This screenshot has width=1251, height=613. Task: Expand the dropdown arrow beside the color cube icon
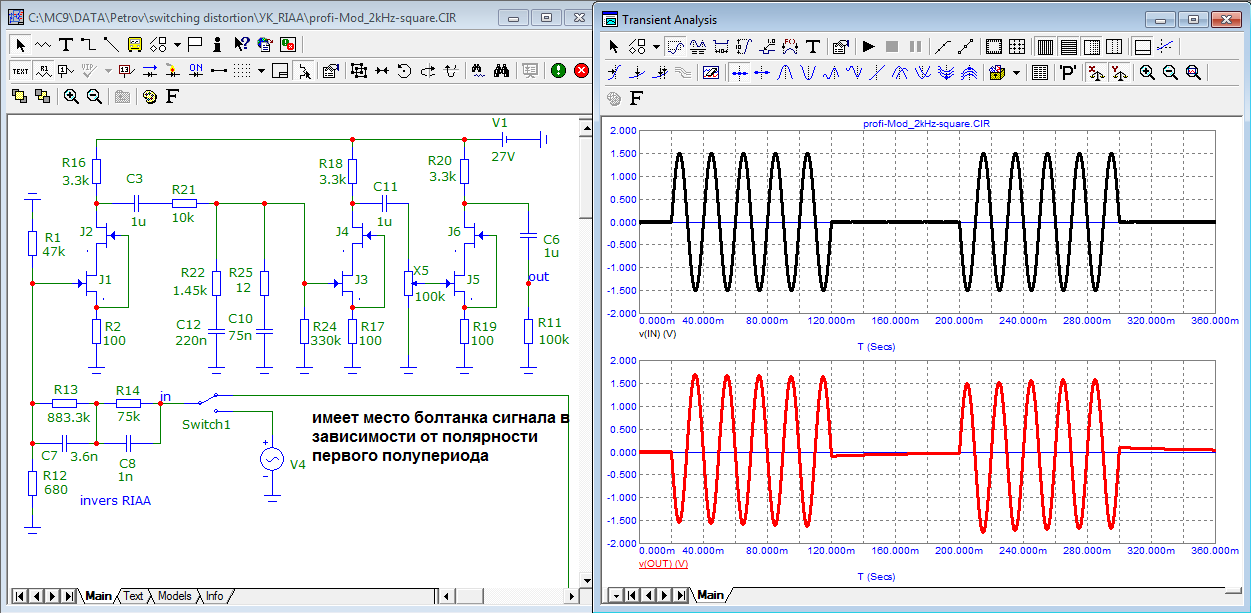(x=1016, y=72)
